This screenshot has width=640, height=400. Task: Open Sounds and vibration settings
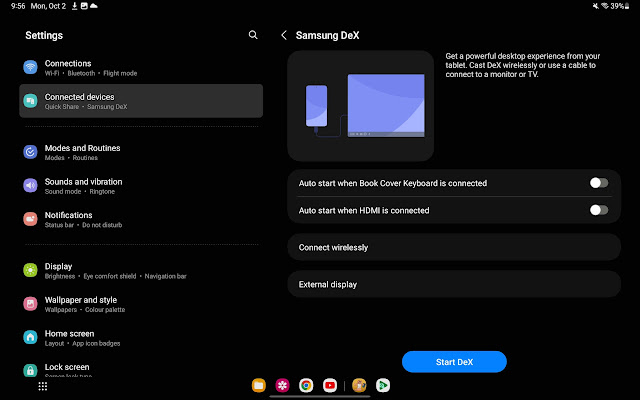pyautogui.click(x=141, y=186)
